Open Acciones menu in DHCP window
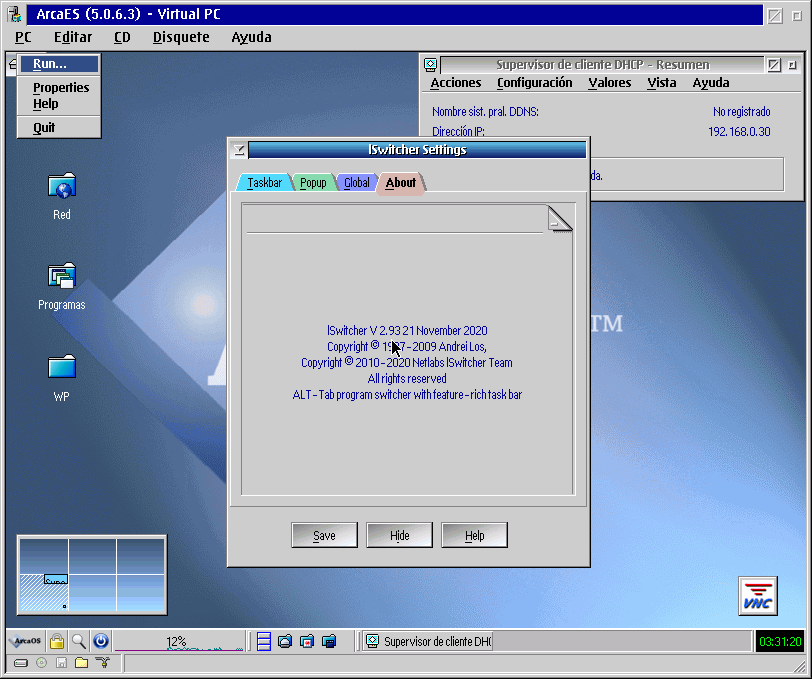Viewport: 812px width, 679px height. (x=456, y=83)
